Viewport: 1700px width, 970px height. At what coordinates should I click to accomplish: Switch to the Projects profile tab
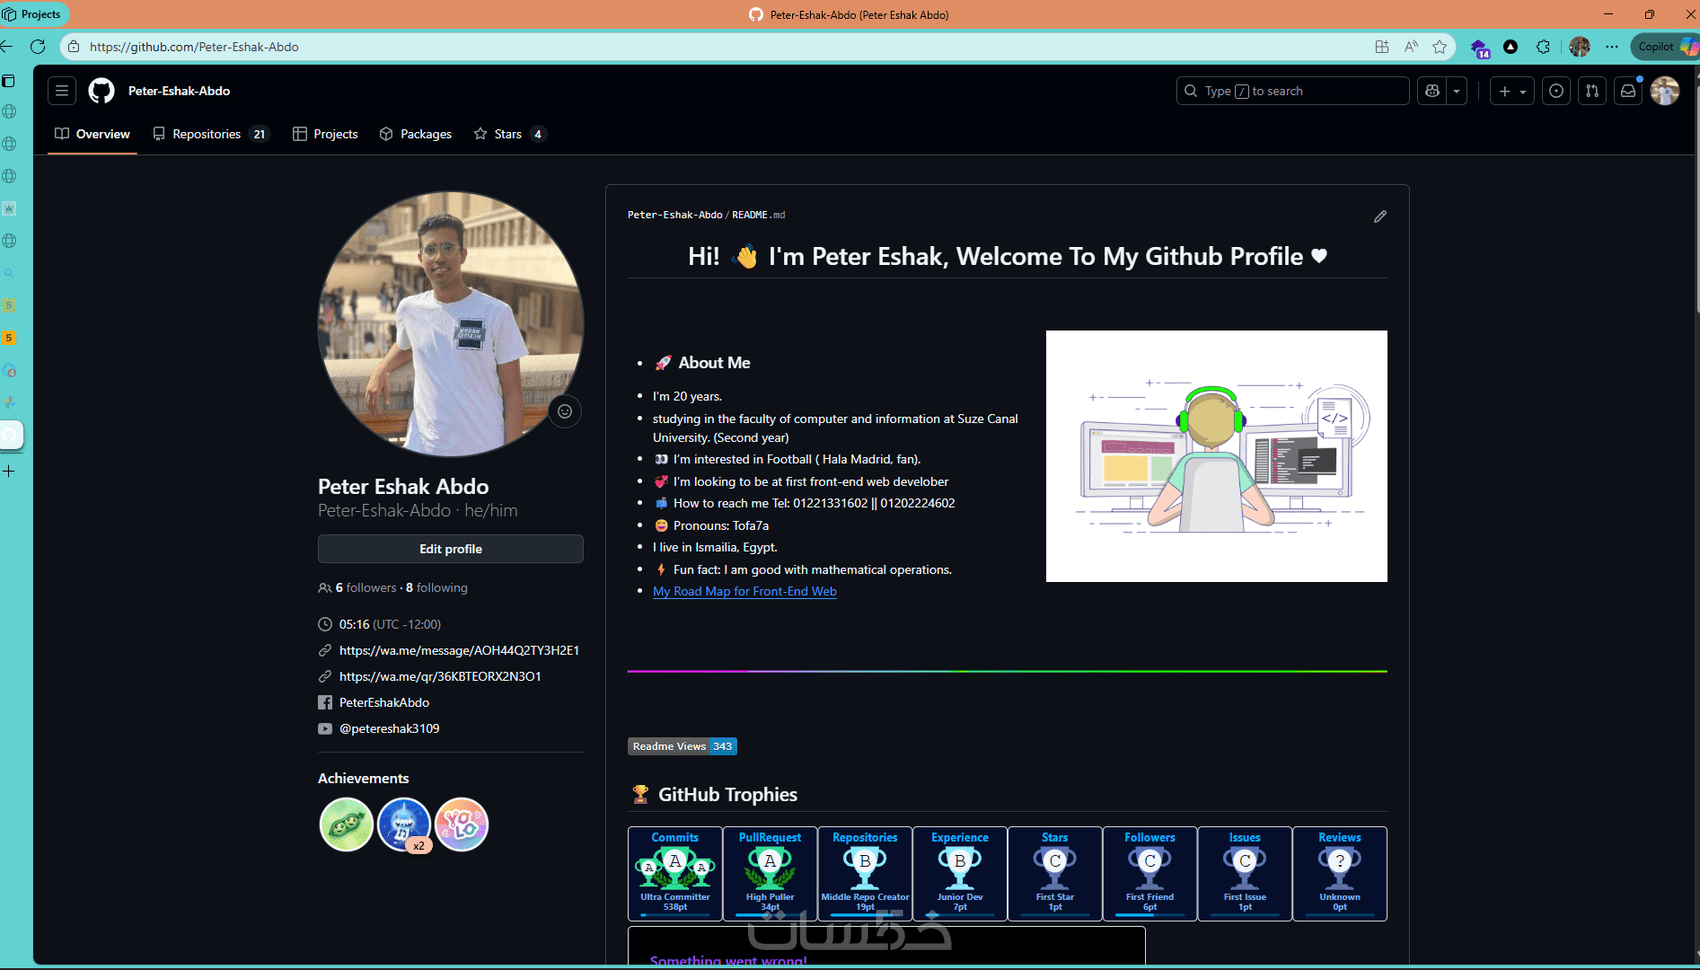pyautogui.click(x=325, y=134)
